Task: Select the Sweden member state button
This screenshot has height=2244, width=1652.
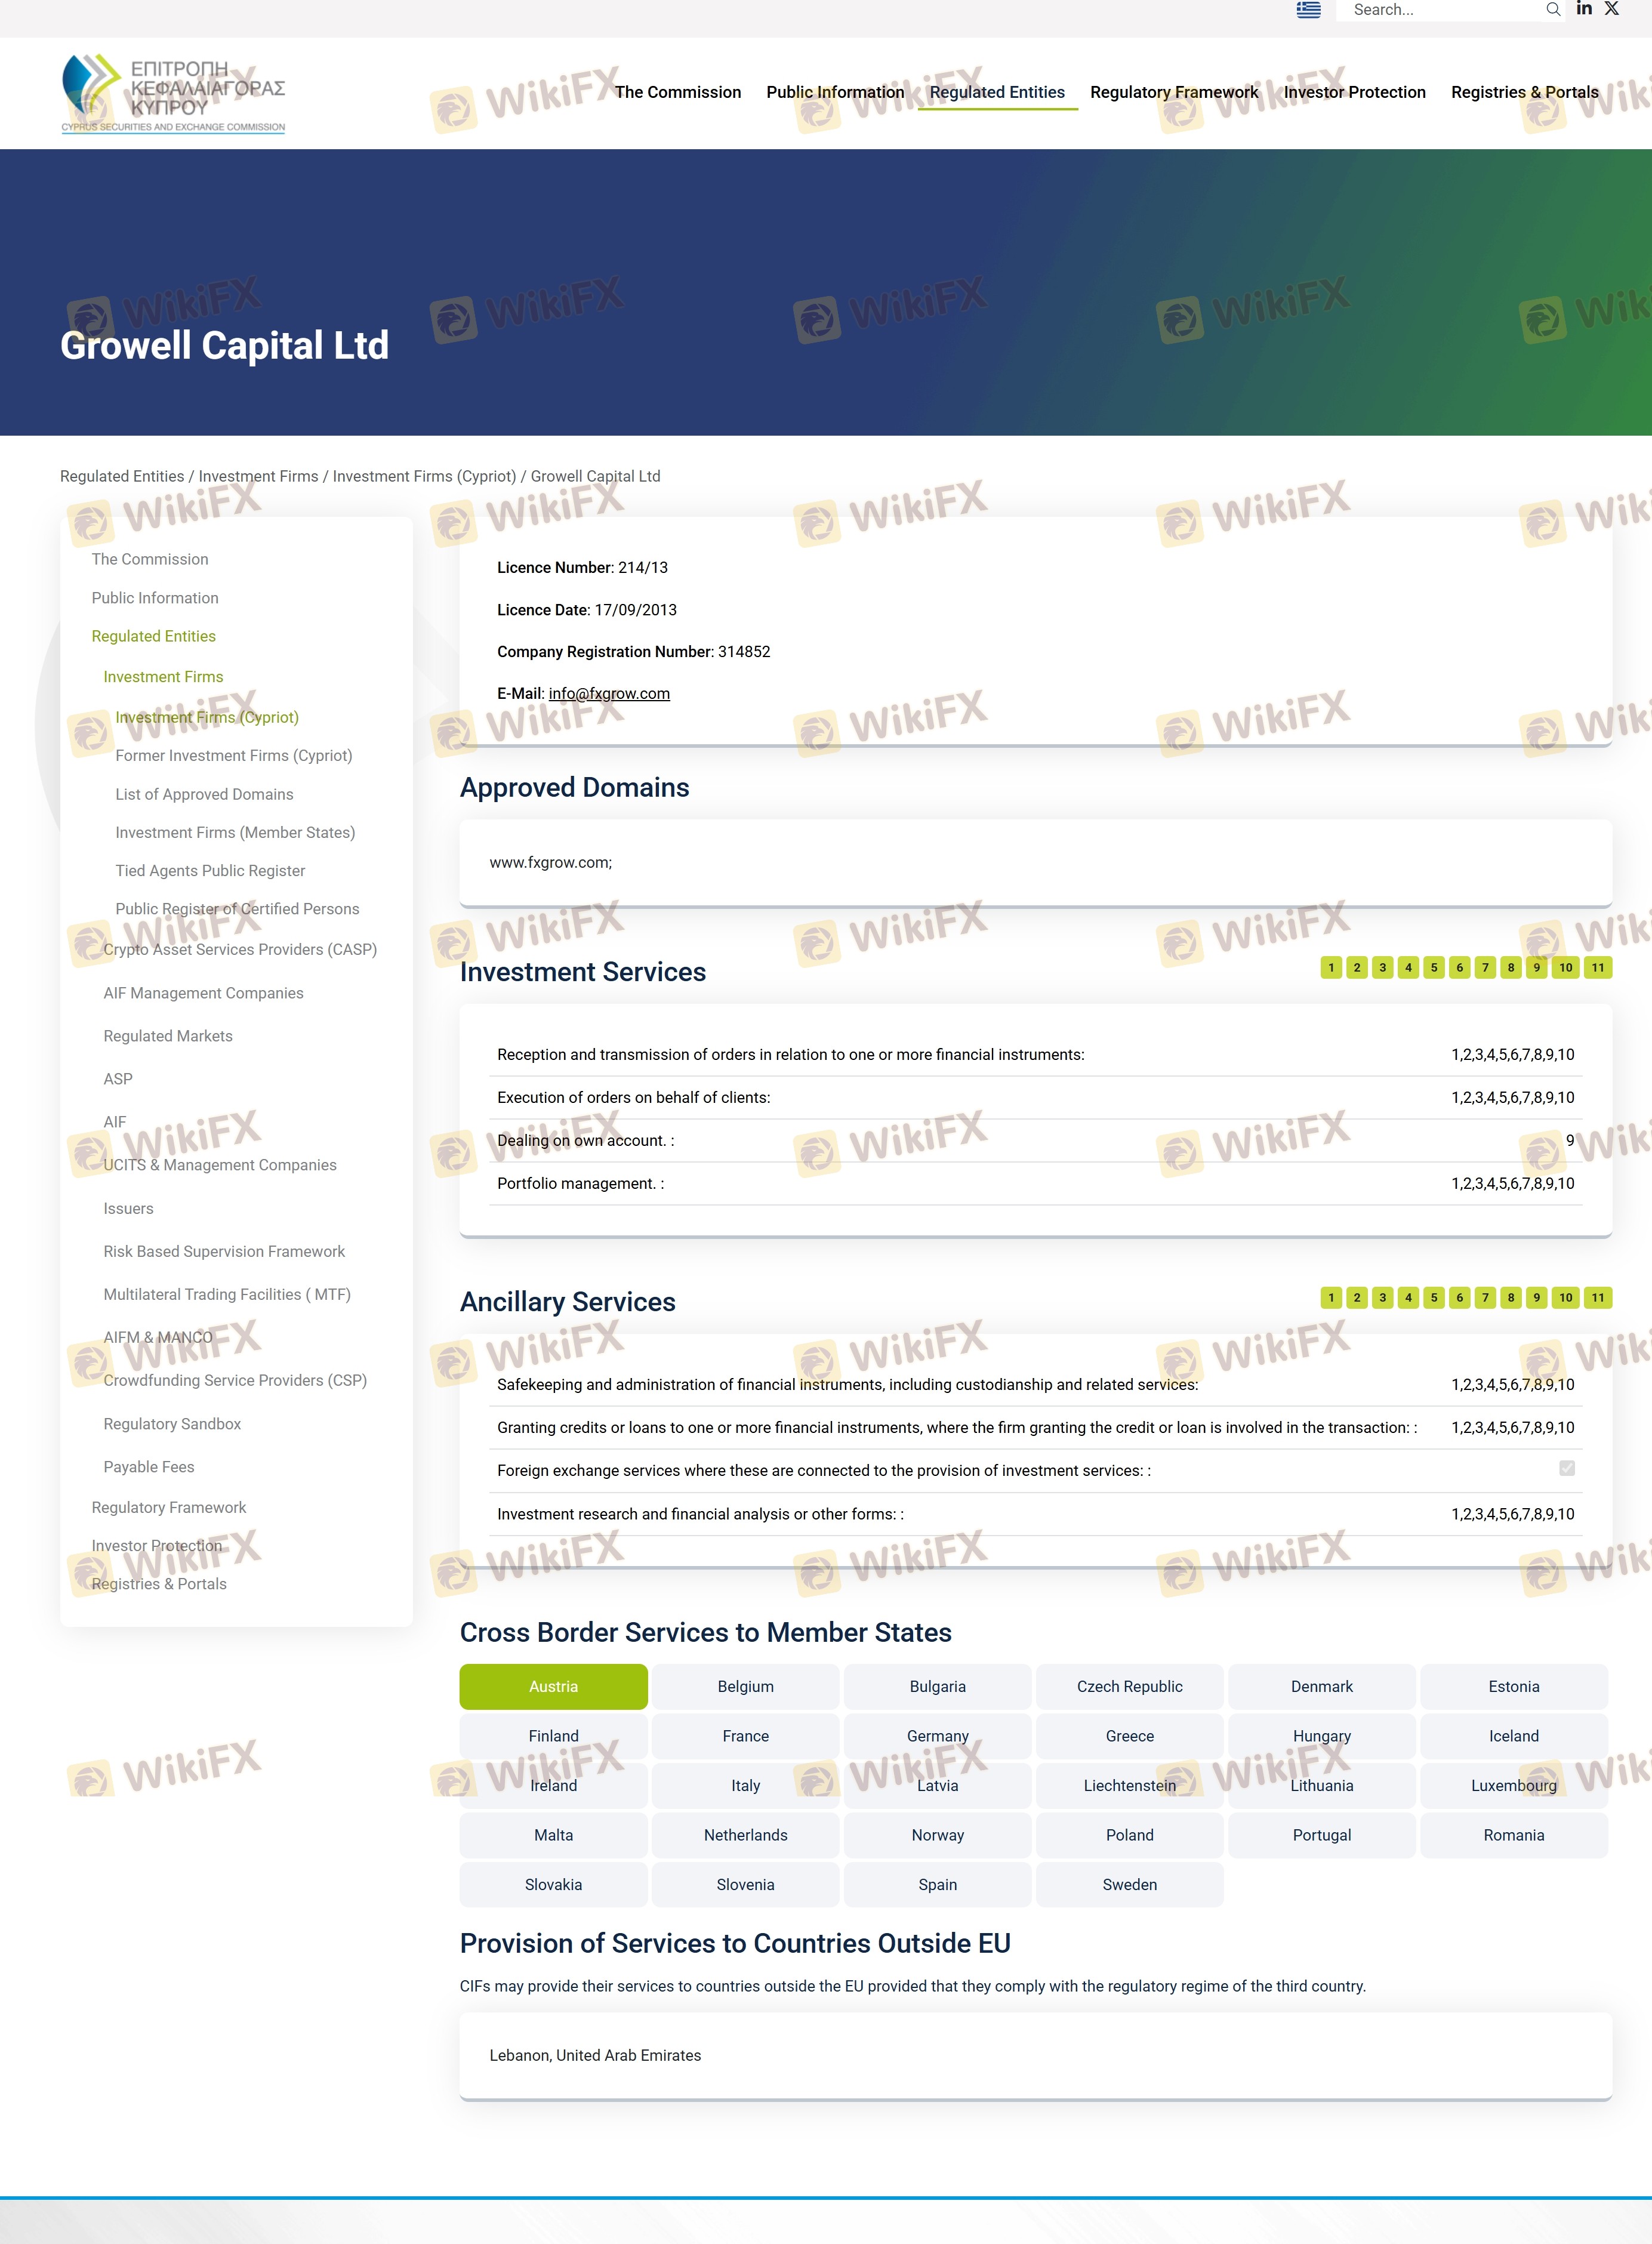Action: 1129,1884
